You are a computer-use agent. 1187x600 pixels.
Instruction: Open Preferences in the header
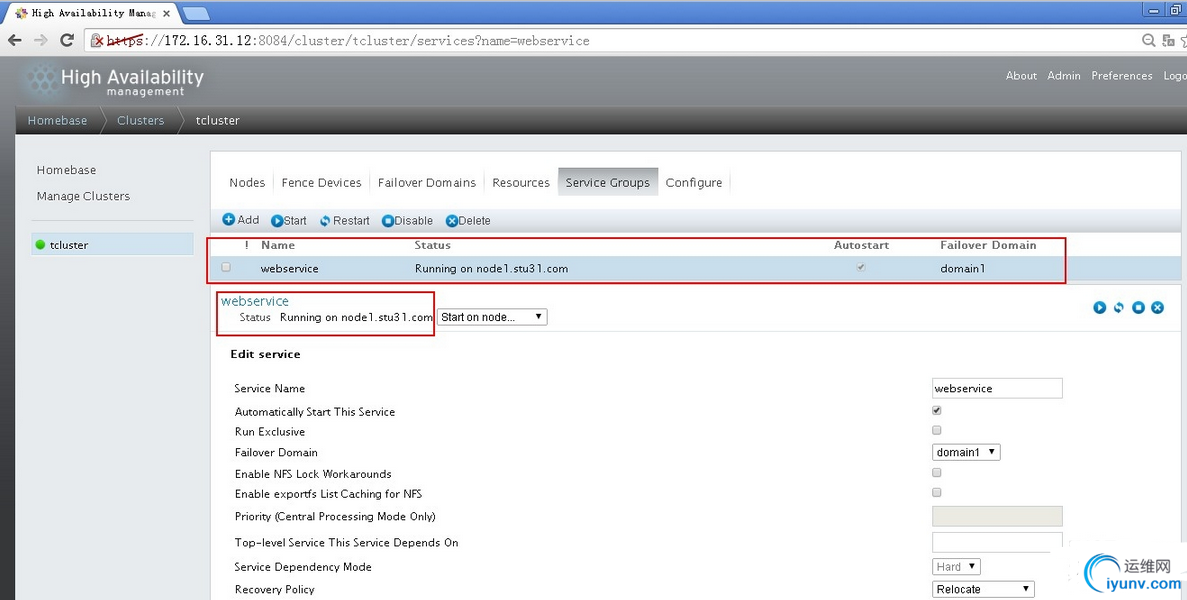(1122, 76)
